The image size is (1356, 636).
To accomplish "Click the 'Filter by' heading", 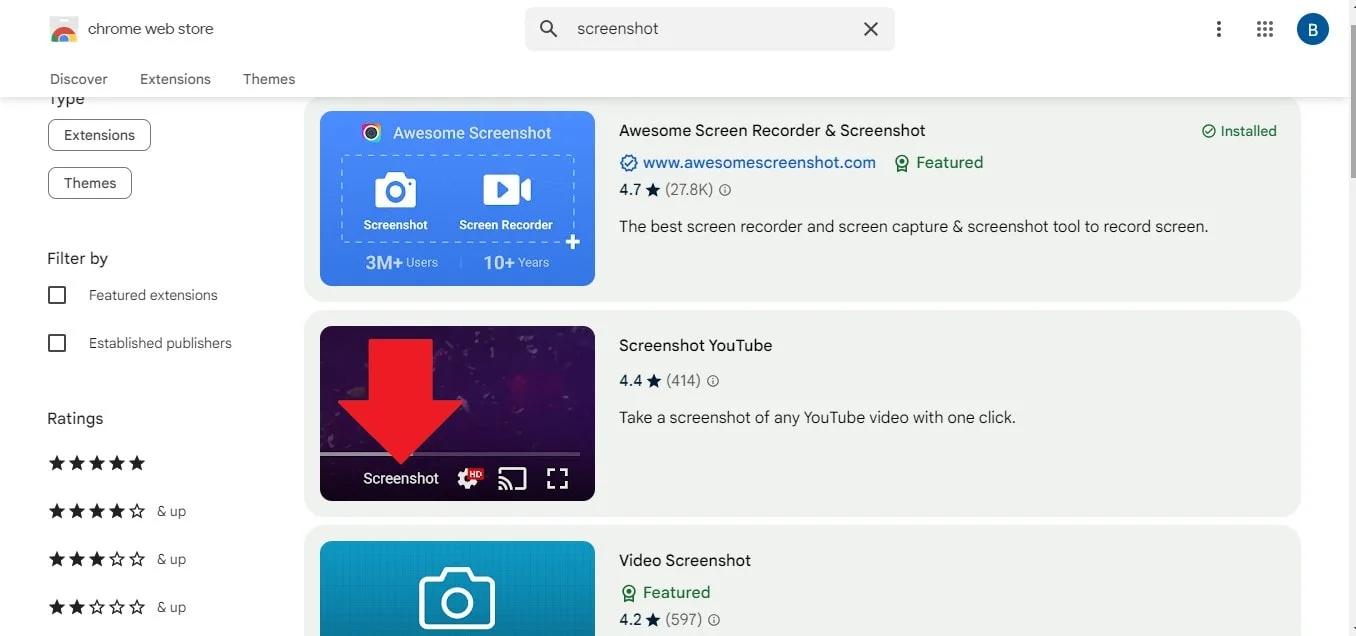I will pos(77,259).
